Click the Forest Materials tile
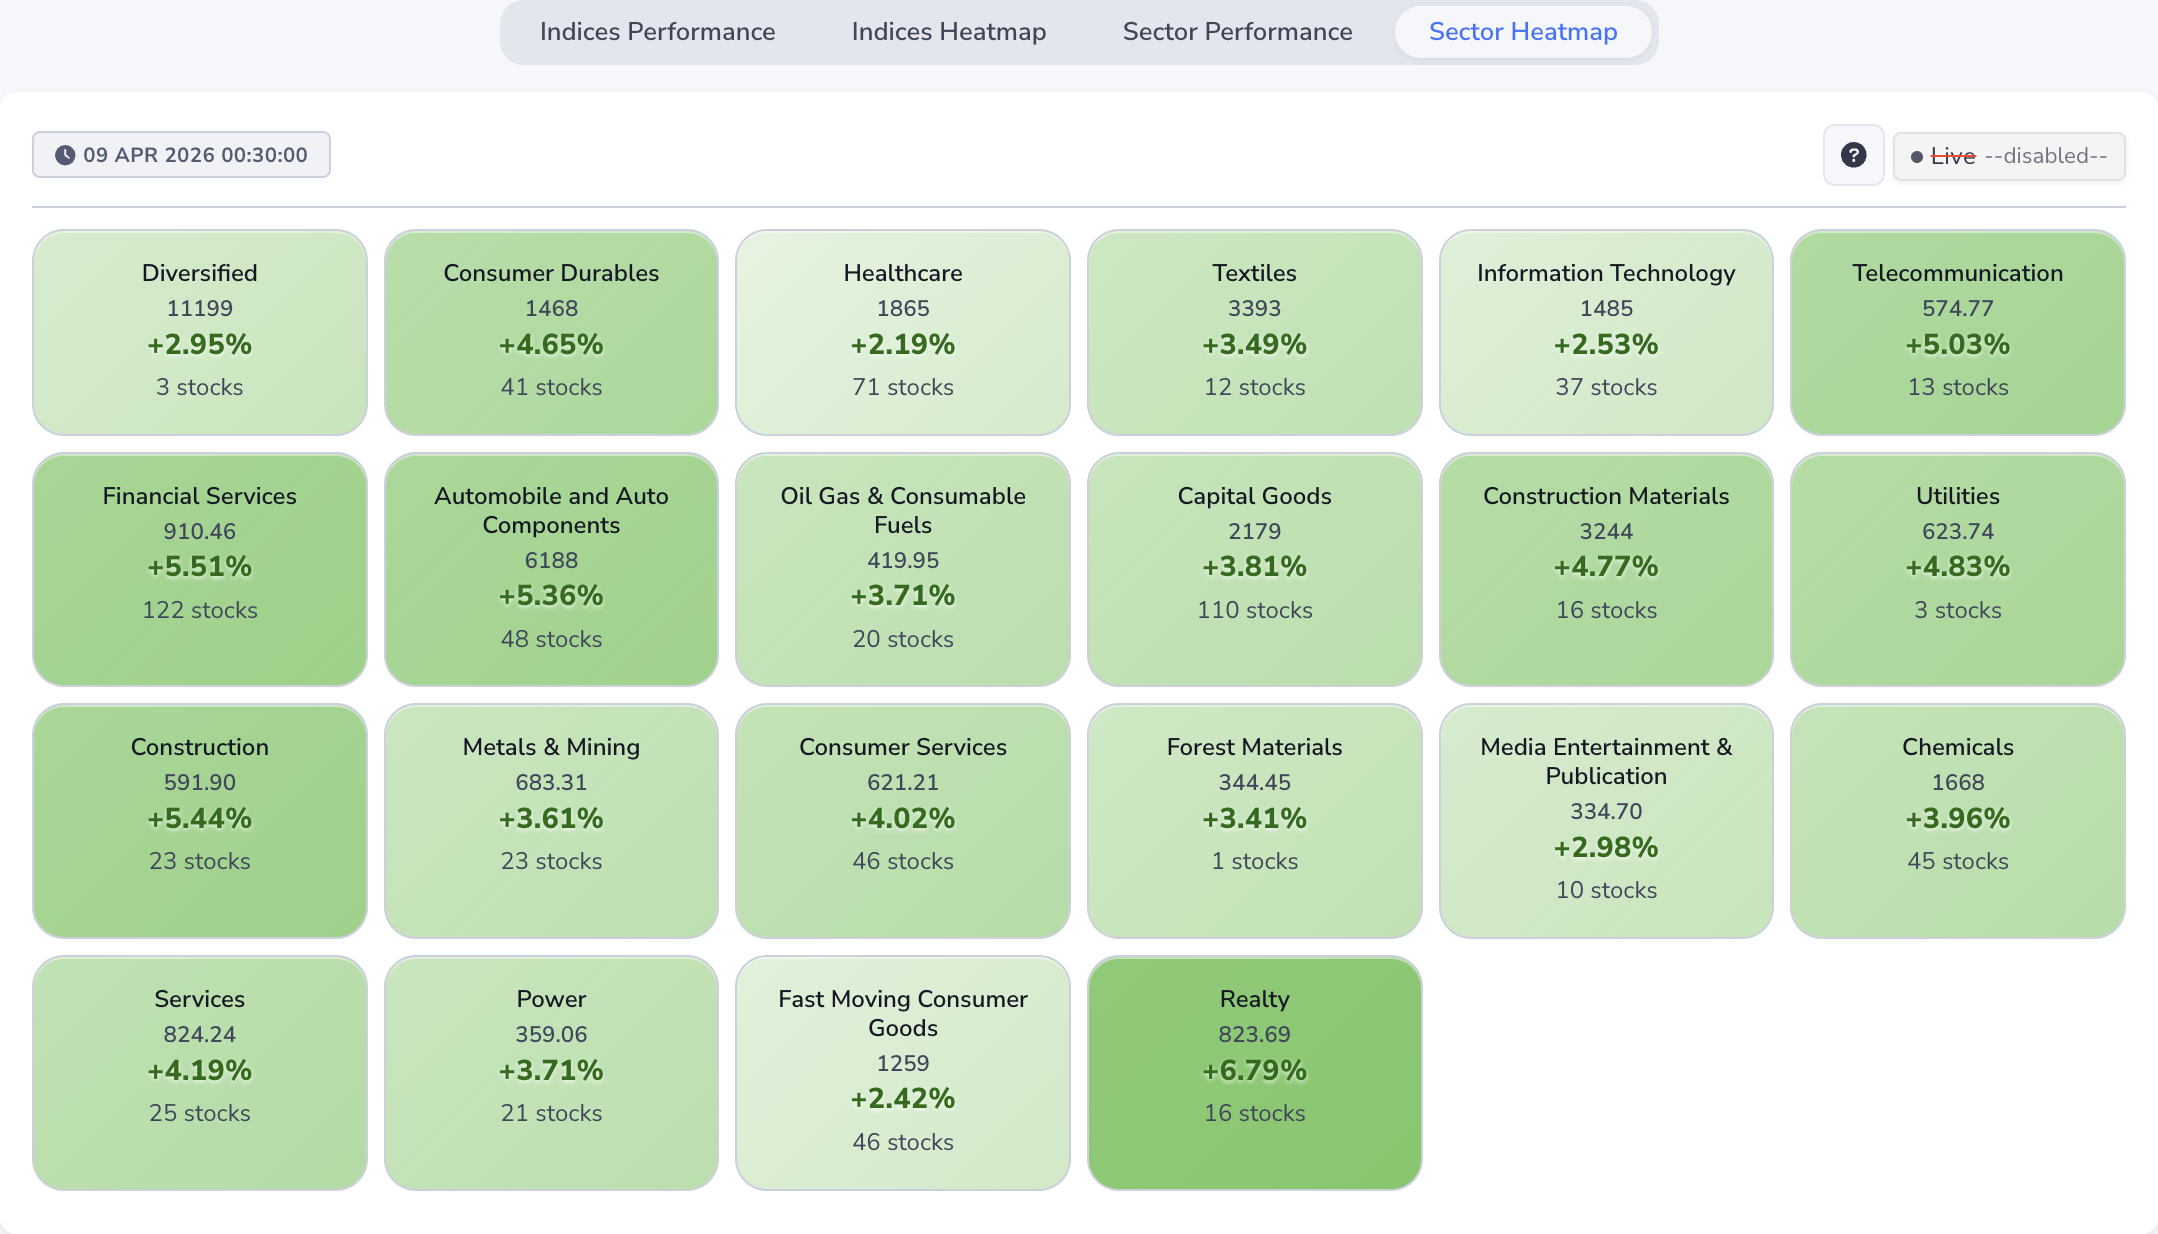 coord(1254,820)
